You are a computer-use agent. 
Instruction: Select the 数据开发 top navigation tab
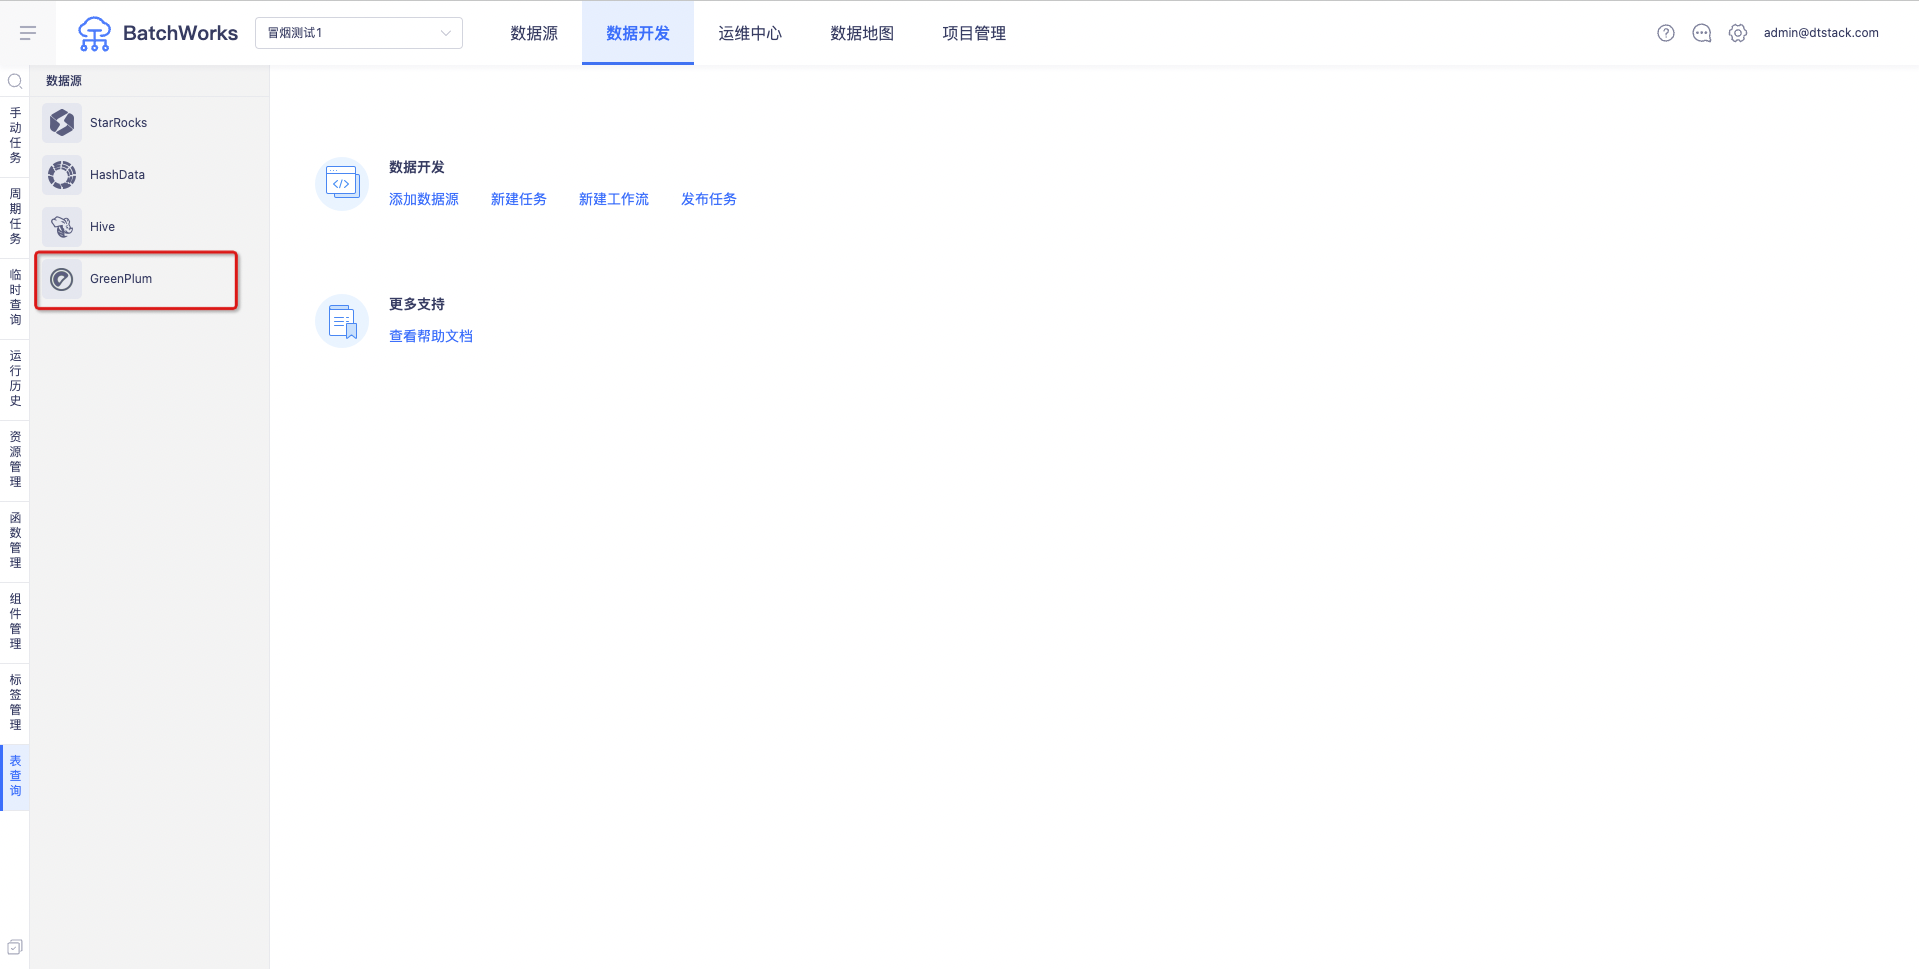click(638, 33)
